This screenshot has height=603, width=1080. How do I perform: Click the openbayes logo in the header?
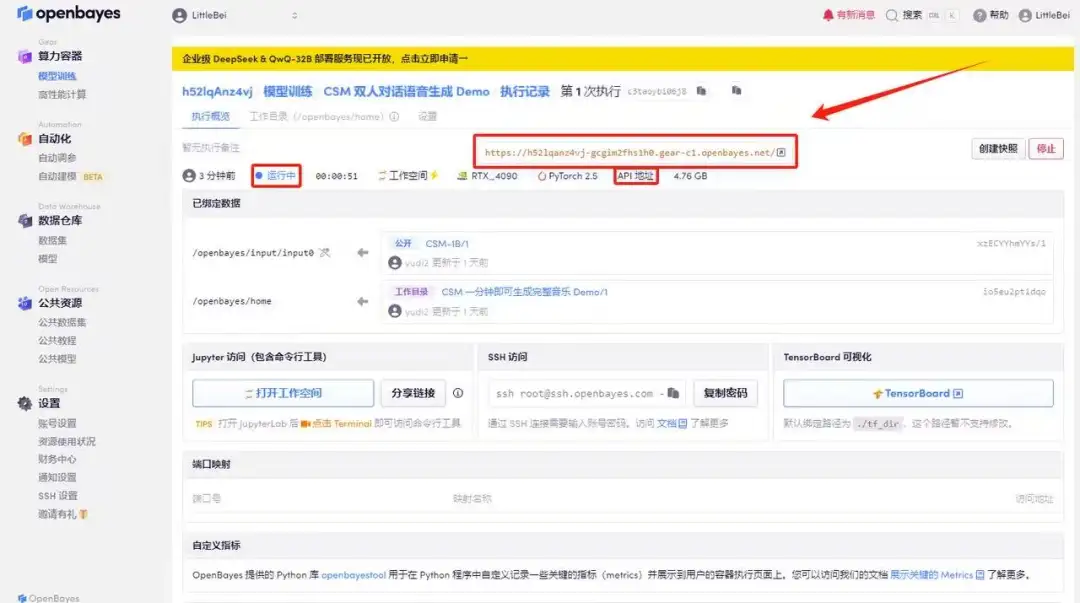(x=68, y=13)
